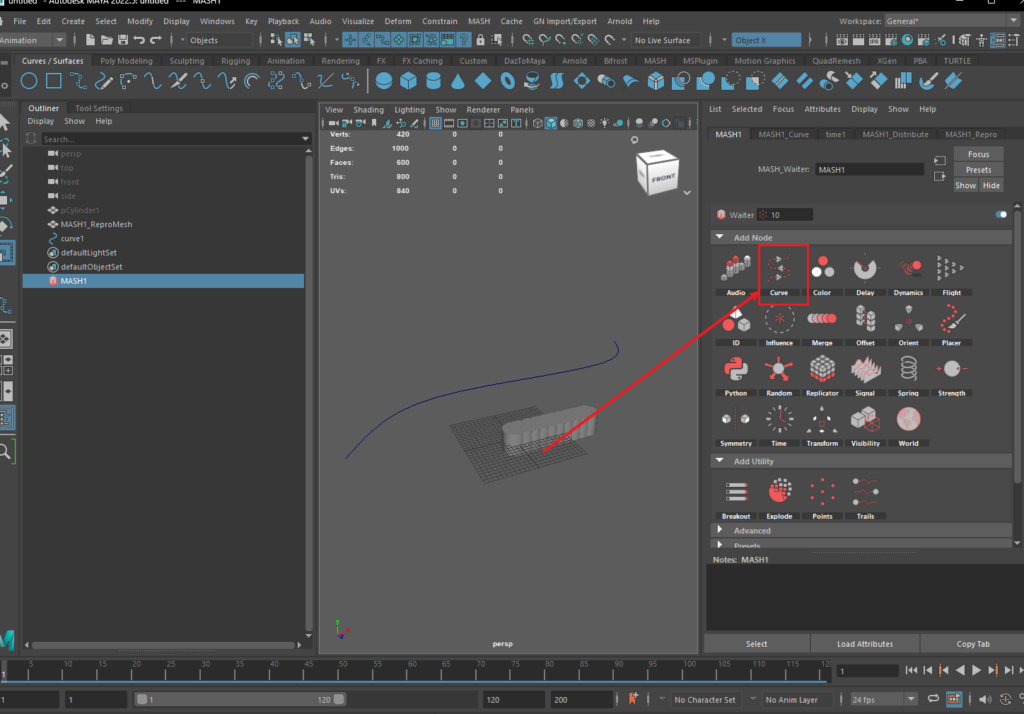This screenshot has width=1024, height=714.
Task: Open the Outliner search filter dropdown
Action: click(x=305, y=138)
